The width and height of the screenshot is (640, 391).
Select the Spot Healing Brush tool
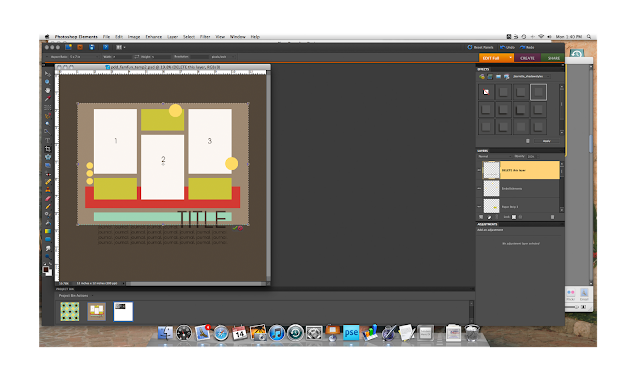click(x=48, y=182)
